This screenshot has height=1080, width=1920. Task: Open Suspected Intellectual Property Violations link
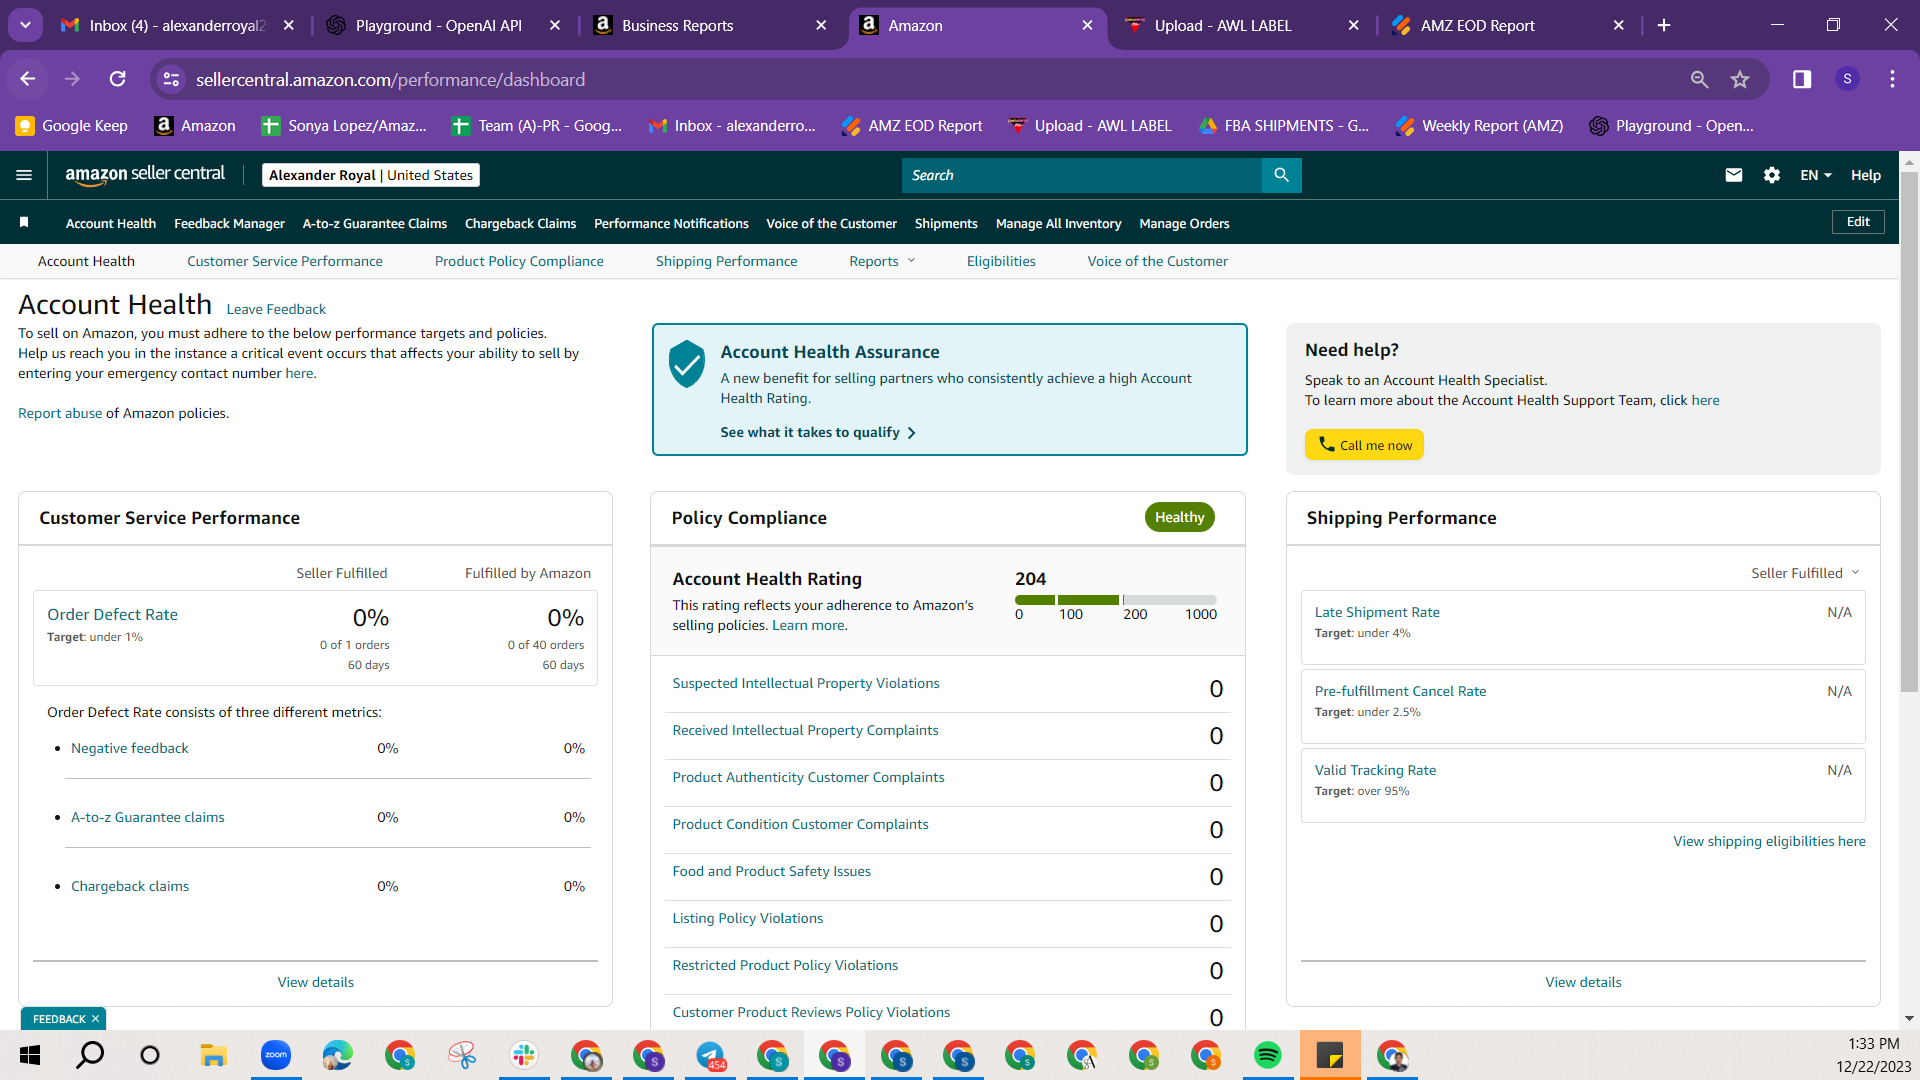806,683
